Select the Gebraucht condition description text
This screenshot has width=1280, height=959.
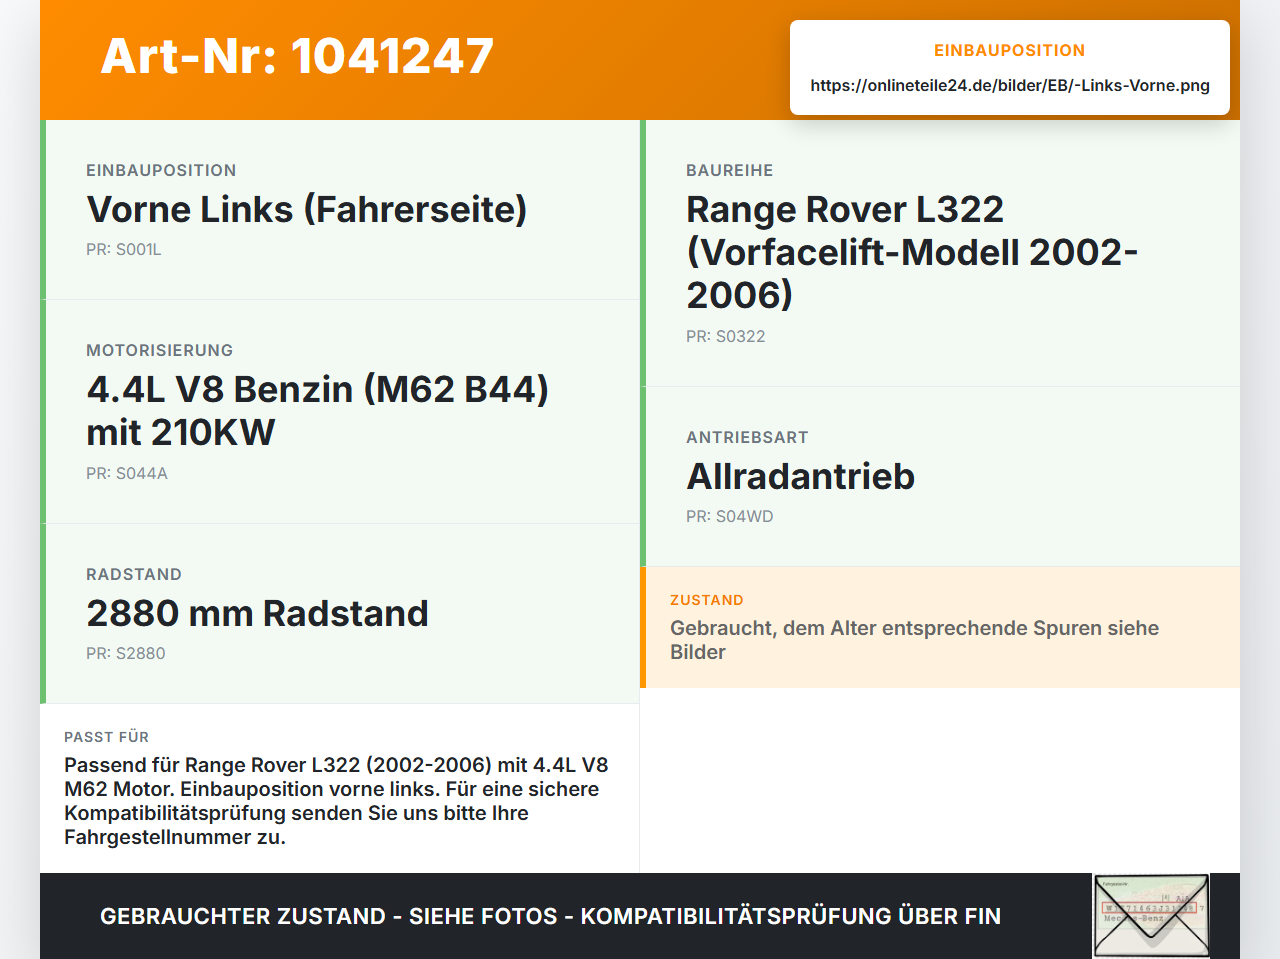[x=915, y=640]
